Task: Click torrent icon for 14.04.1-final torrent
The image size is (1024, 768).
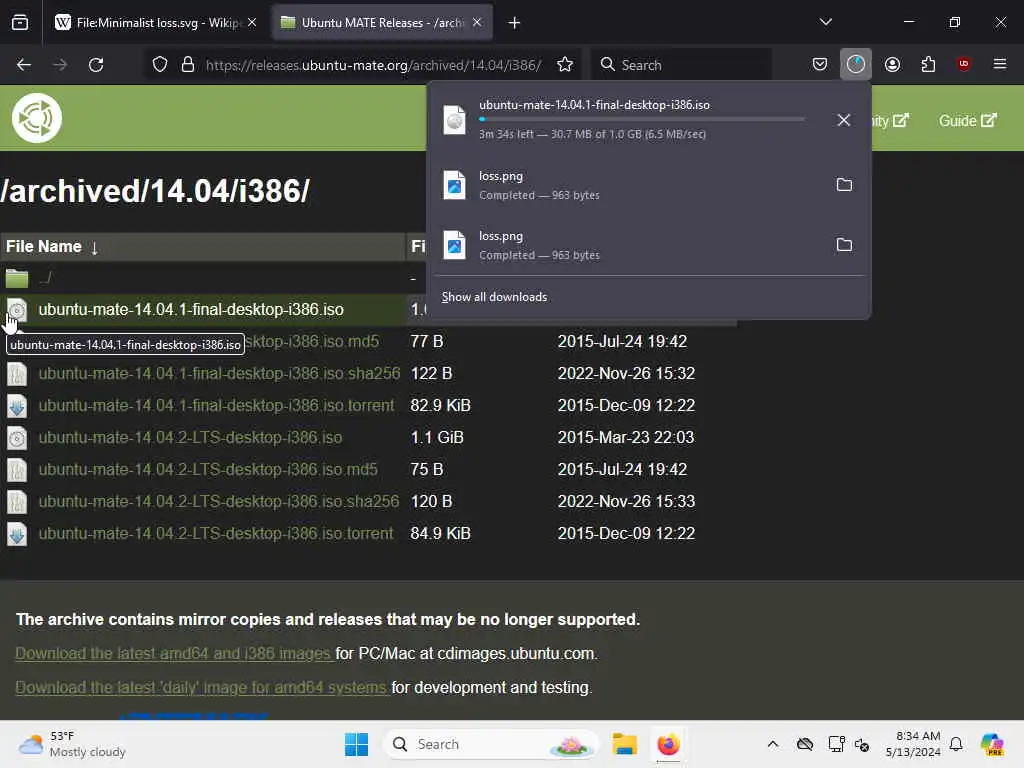Action: point(17,406)
